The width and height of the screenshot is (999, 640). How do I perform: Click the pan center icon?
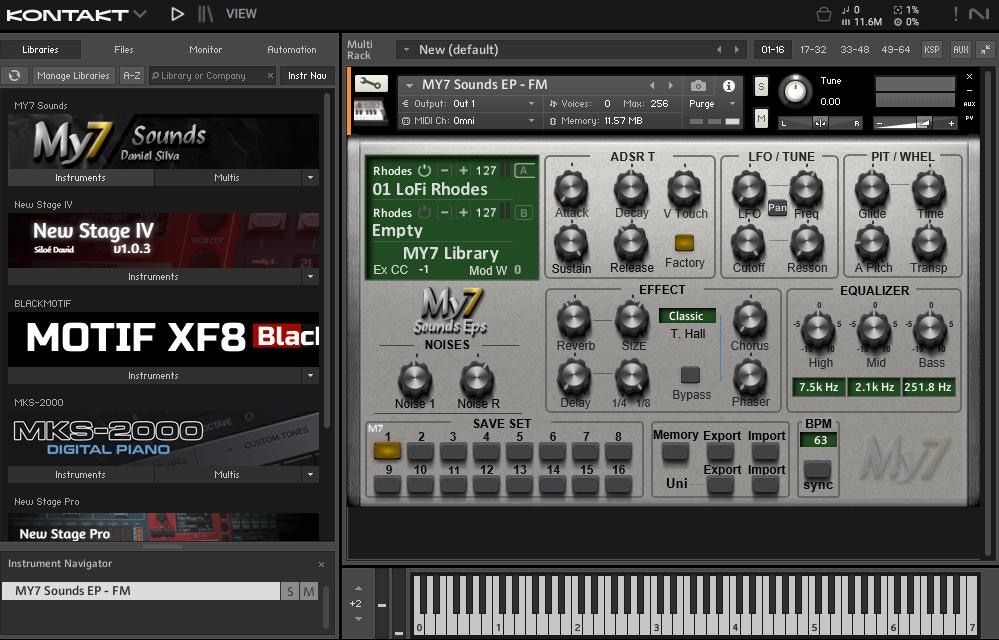(820, 124)
